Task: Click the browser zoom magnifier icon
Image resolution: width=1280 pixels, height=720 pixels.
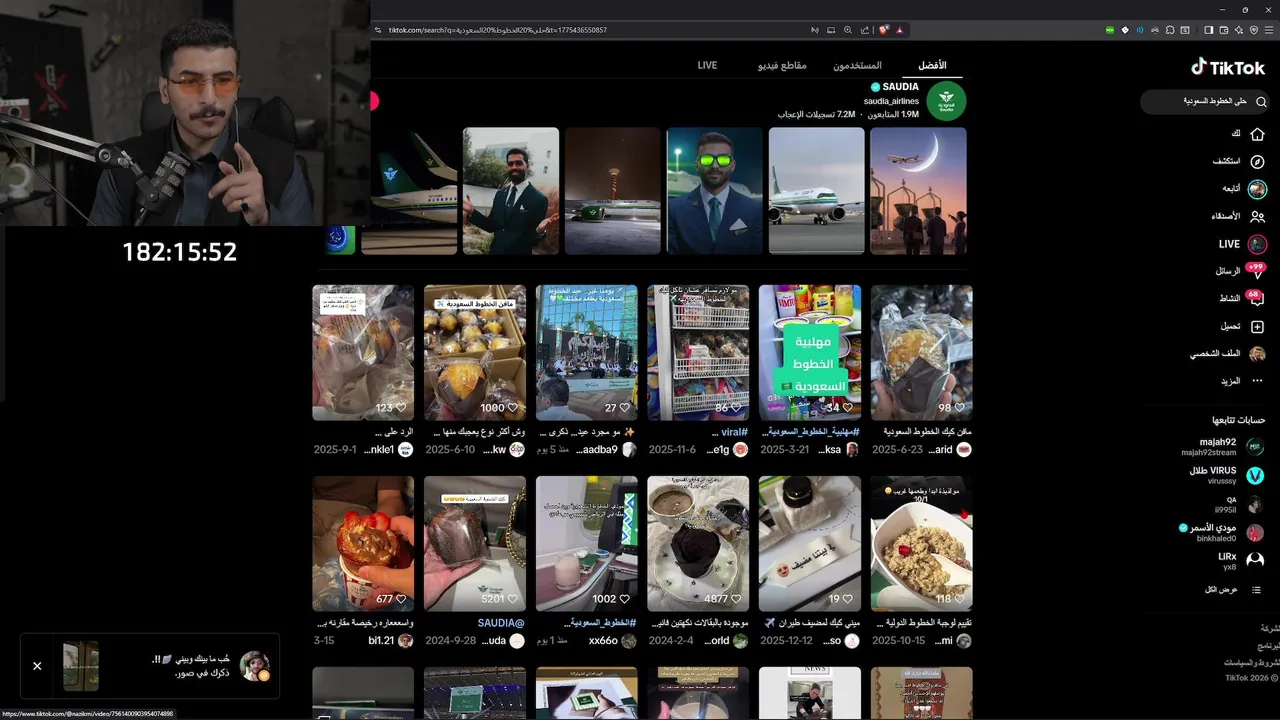Action: (x=848, y=30)
